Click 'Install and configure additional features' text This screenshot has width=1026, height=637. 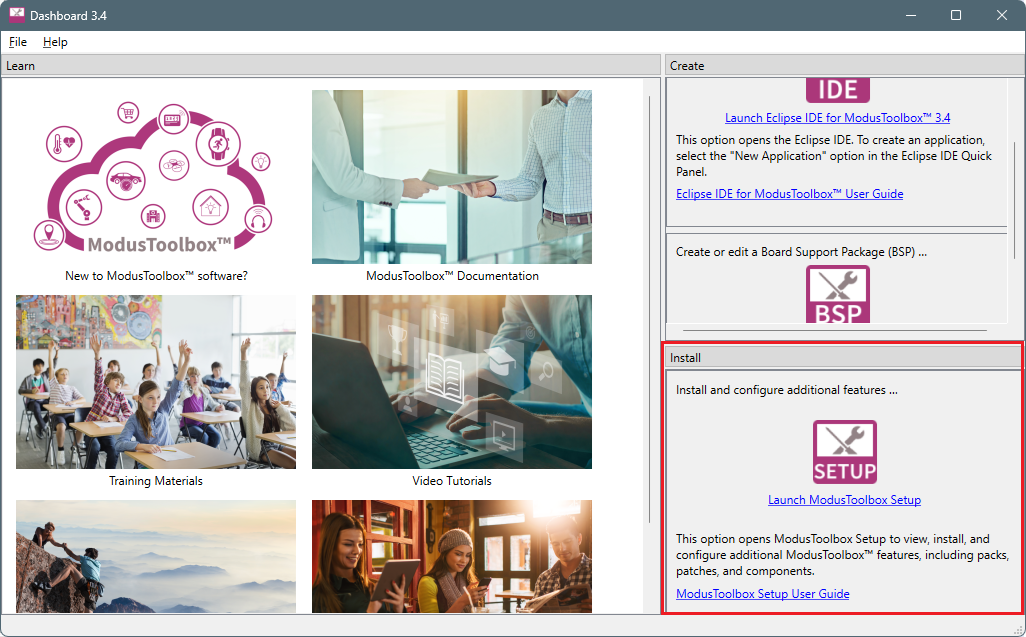click(x=787, y=390)
